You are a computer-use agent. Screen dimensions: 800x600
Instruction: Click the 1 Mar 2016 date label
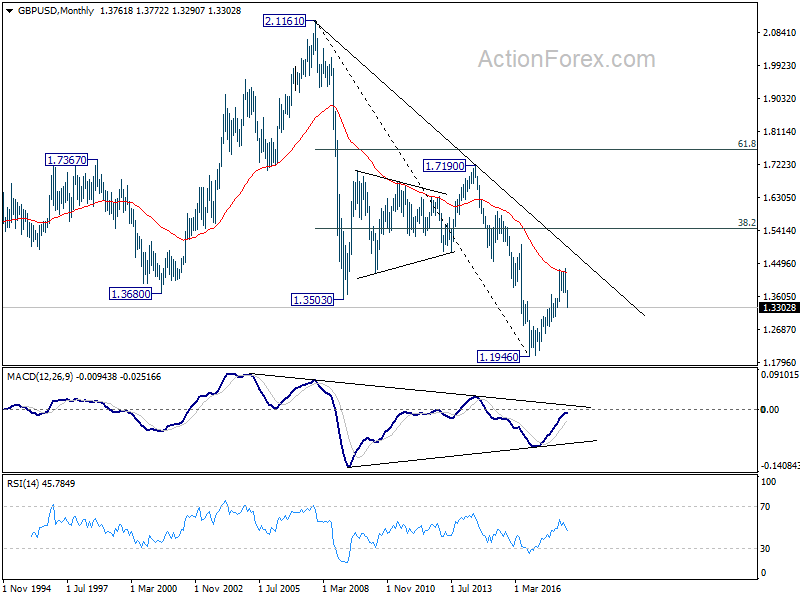tap(537, 588)
